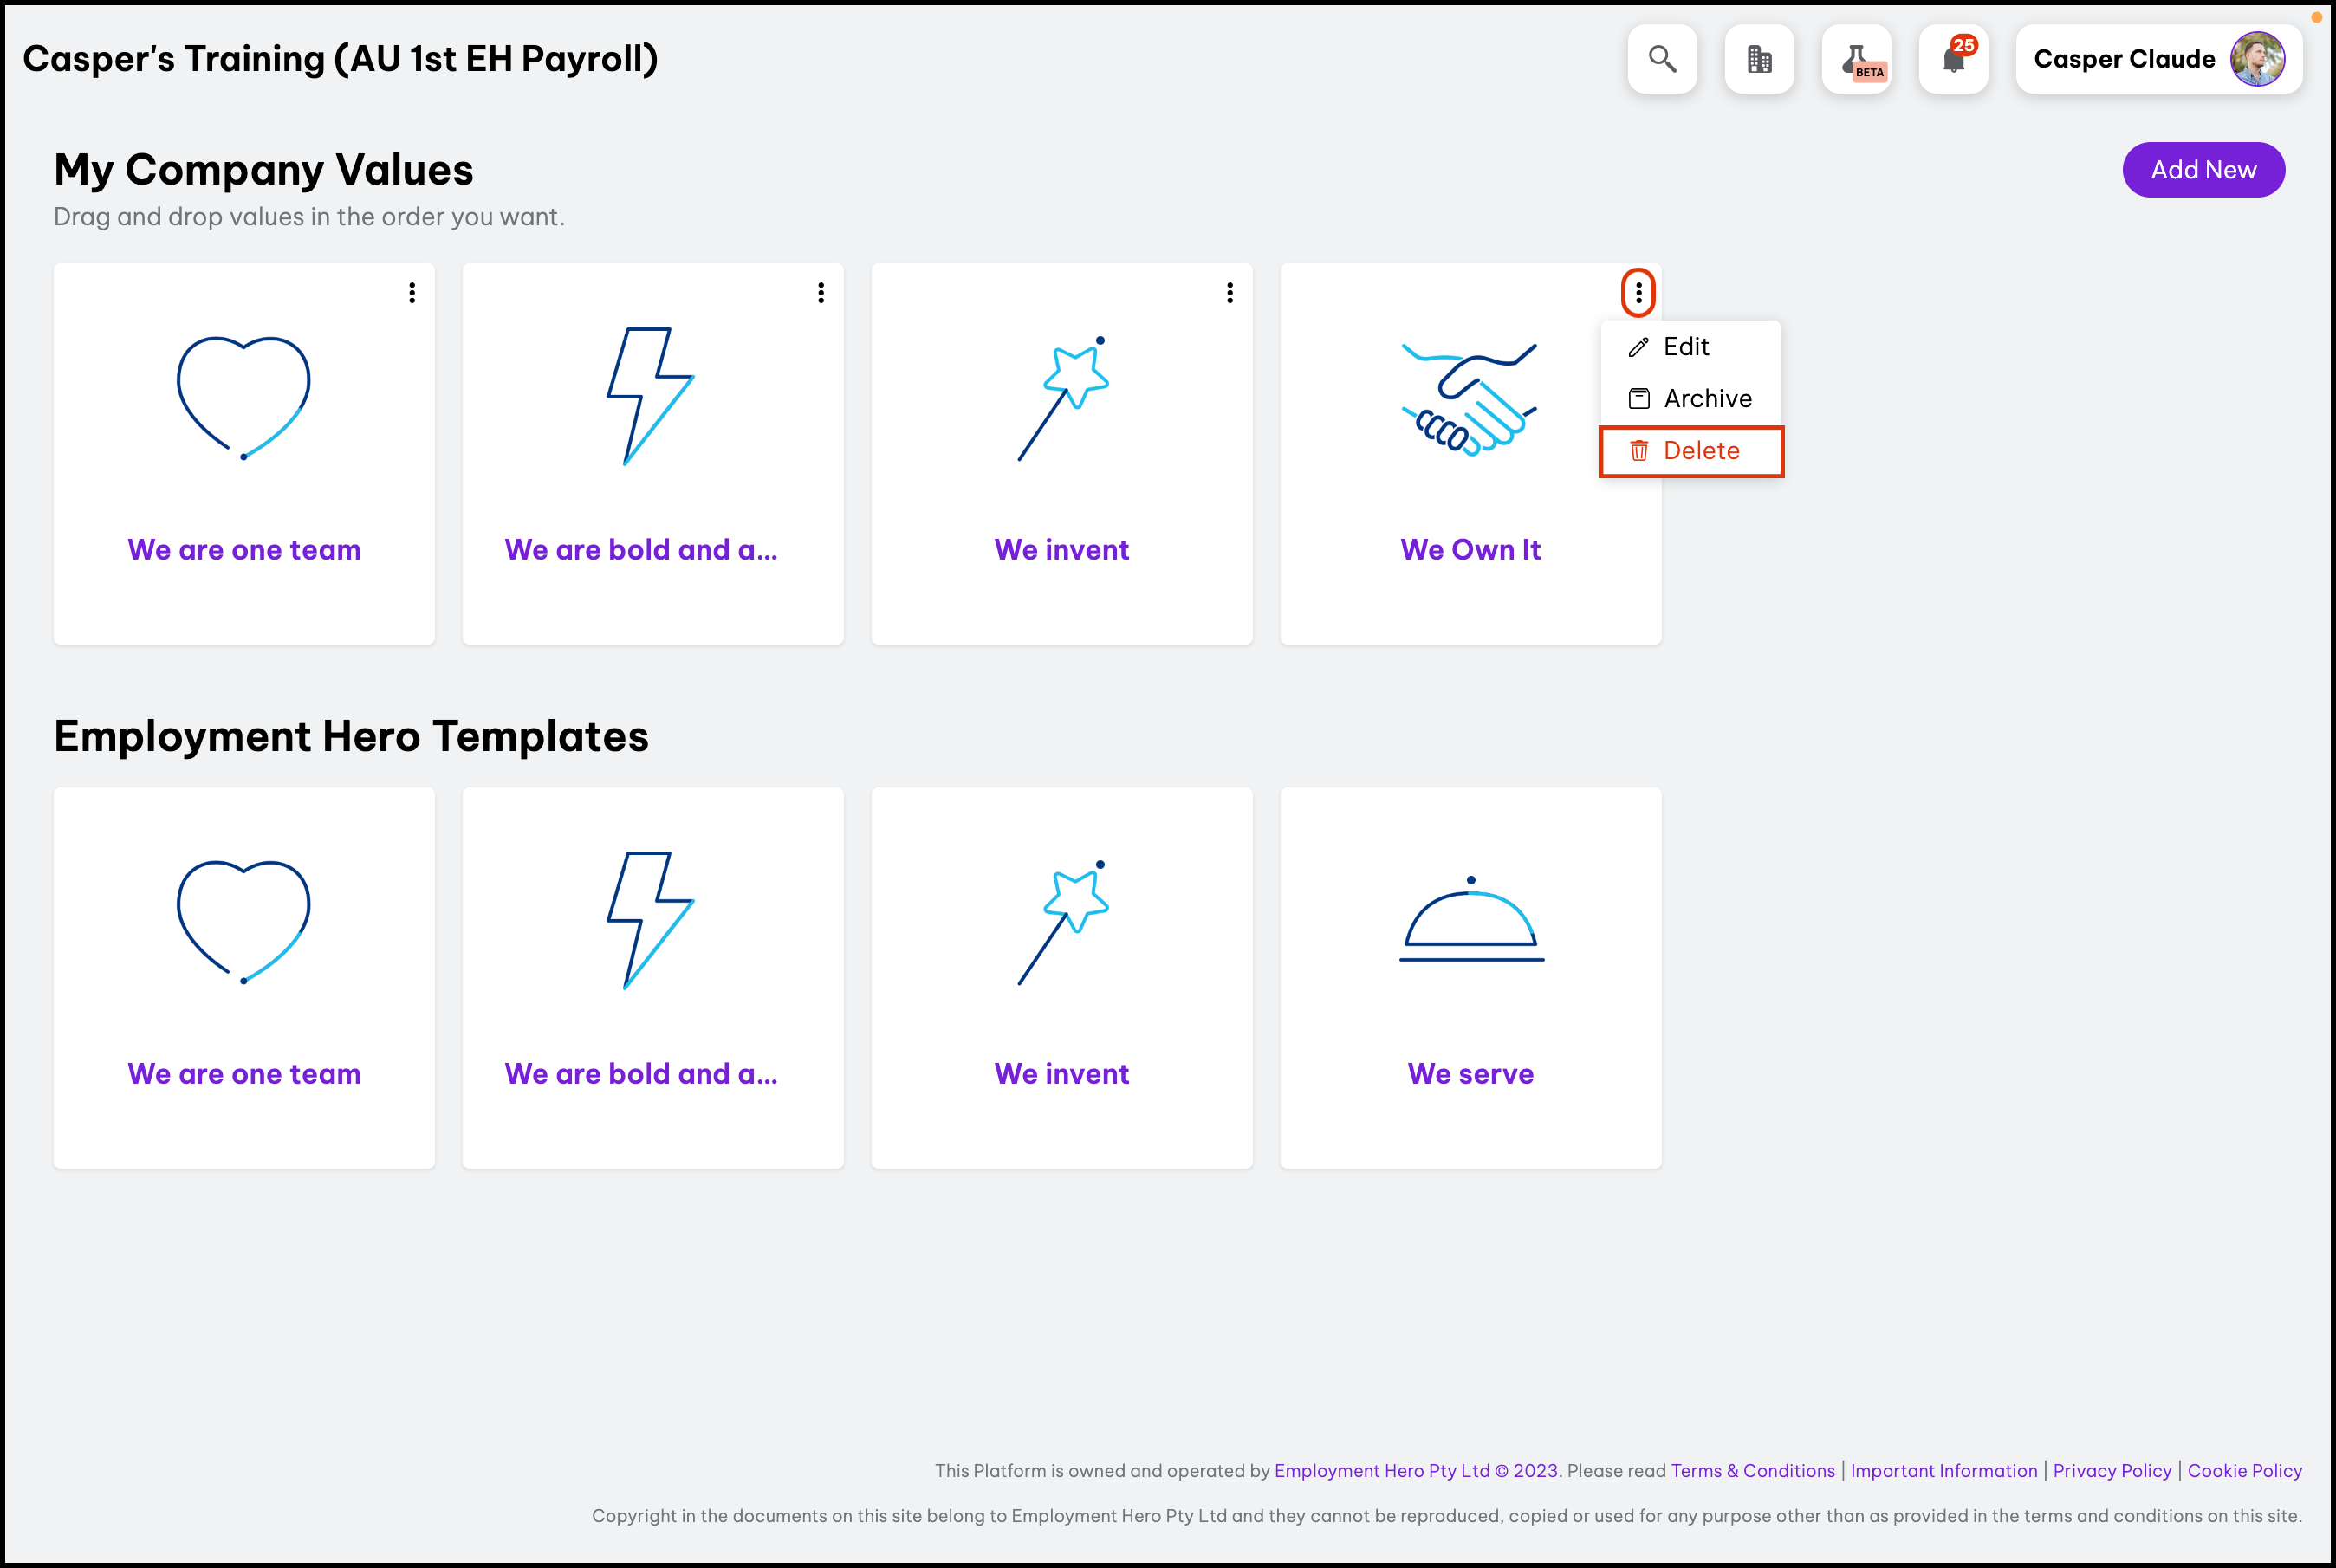Screen dimensions: 2336x1568
Task: Open the search magnifier icon
Action: pyautogui.click(x=1662, y=59)
